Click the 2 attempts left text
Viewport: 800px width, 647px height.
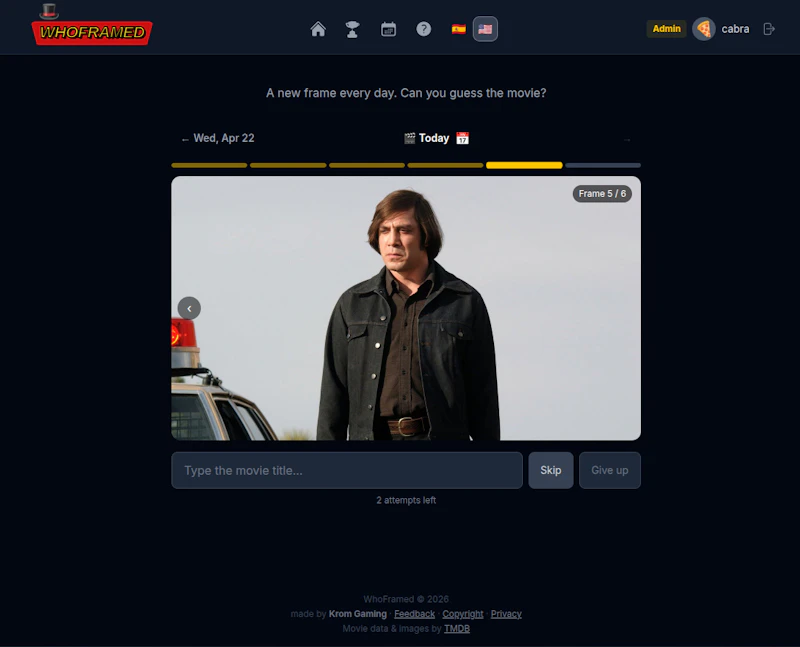pos(406,501)
